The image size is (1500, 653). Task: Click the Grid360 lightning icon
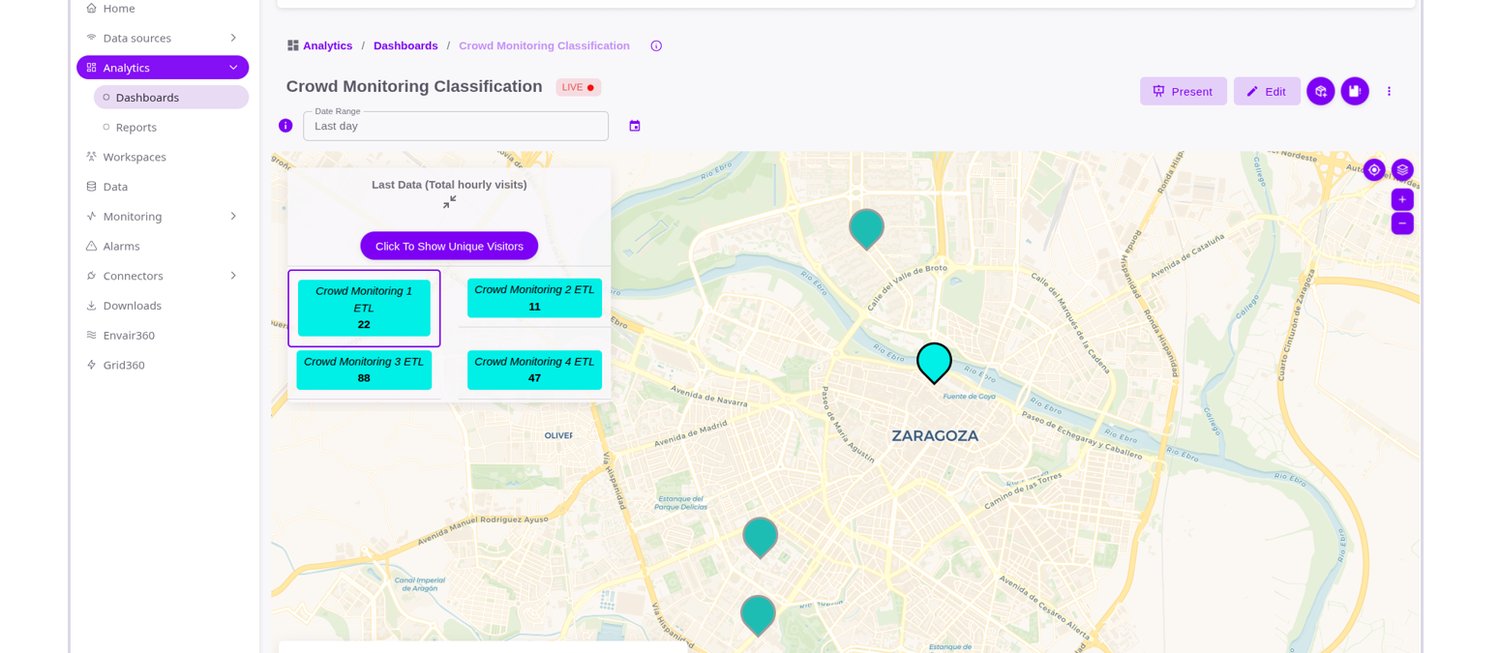coord(92,365)
